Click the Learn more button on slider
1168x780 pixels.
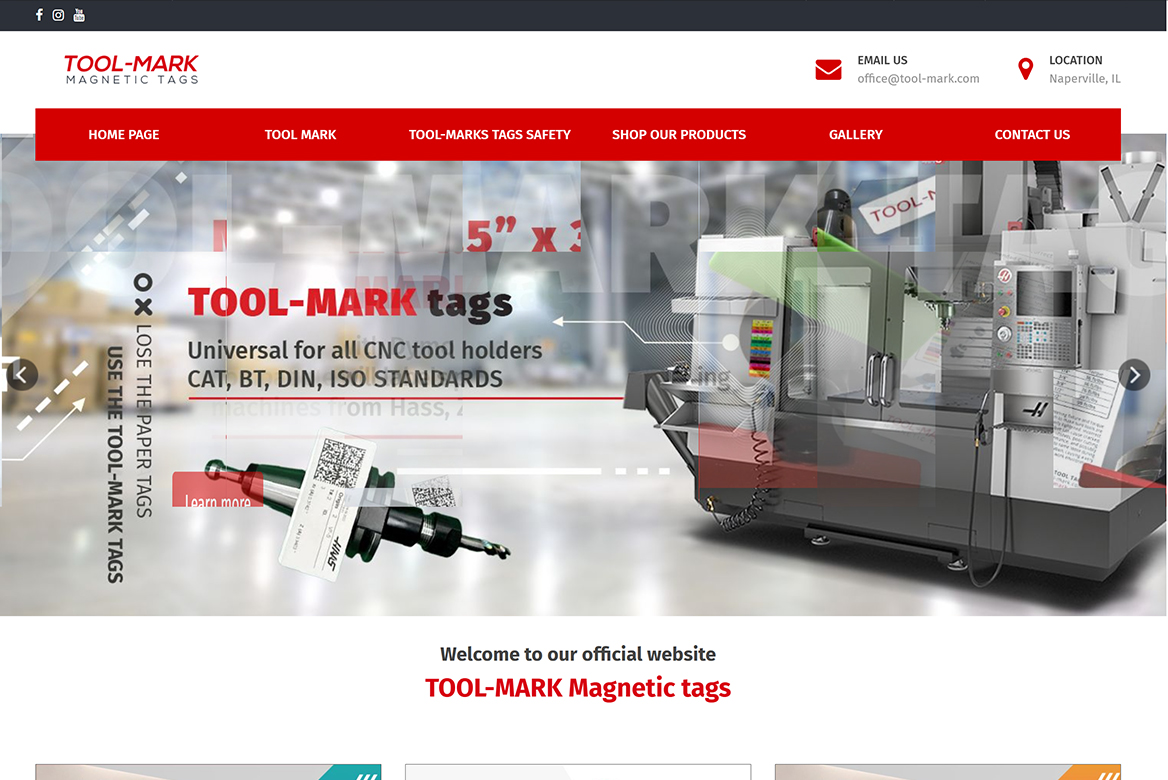218,490
